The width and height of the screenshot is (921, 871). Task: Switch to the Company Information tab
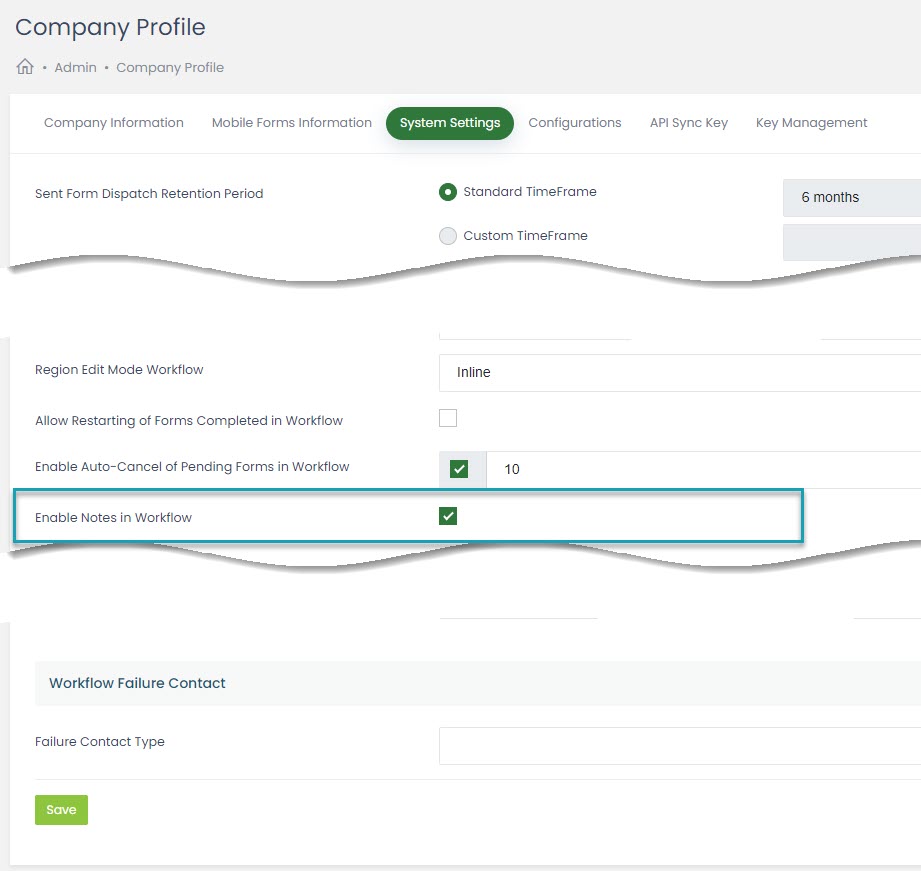[x=114, y=123]
